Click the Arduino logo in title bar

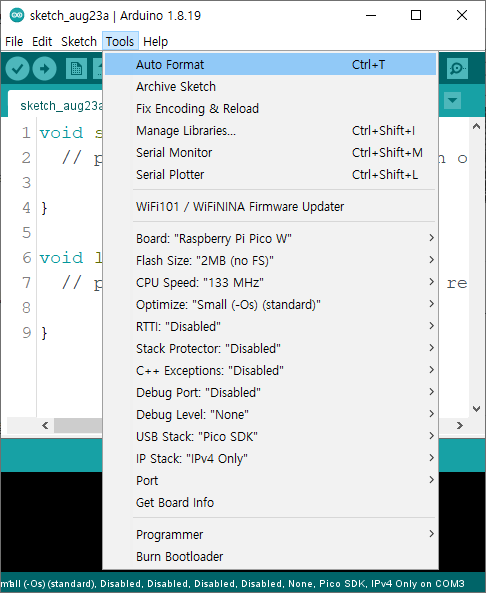(16, 16)
